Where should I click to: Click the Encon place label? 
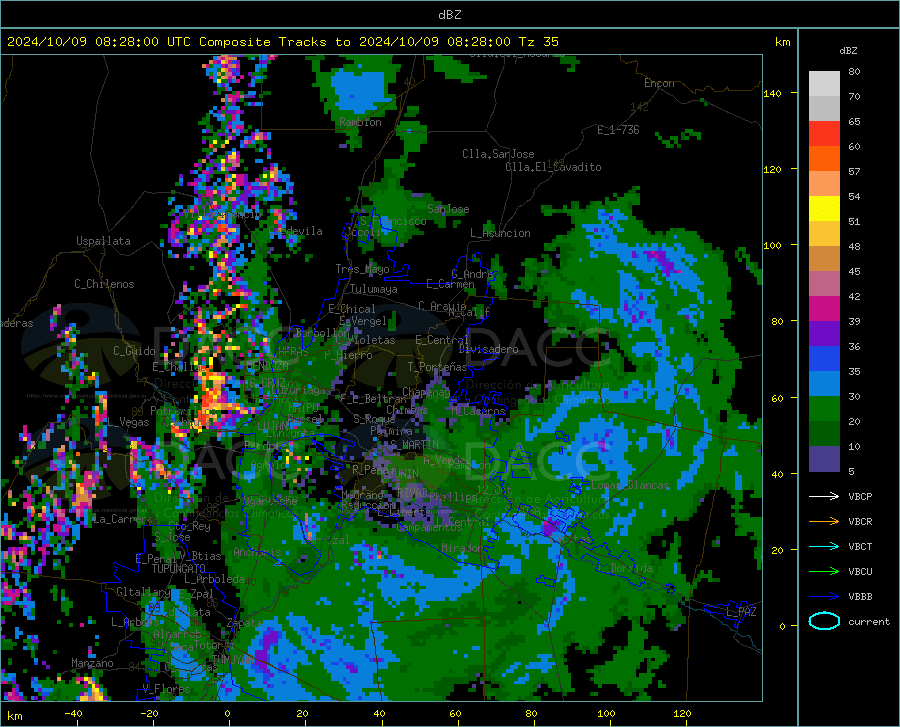pos(659,83)
